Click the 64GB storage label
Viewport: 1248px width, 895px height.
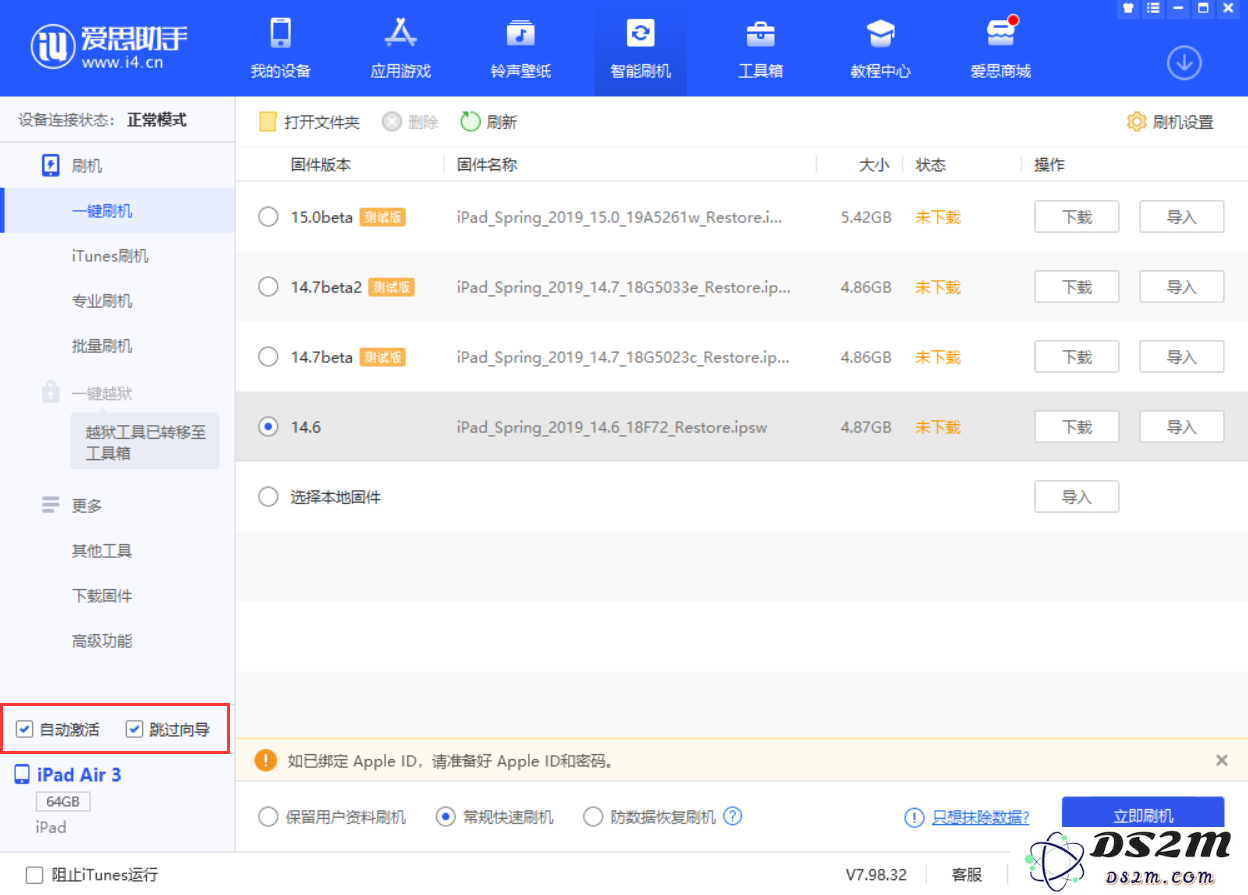(63, 802)
